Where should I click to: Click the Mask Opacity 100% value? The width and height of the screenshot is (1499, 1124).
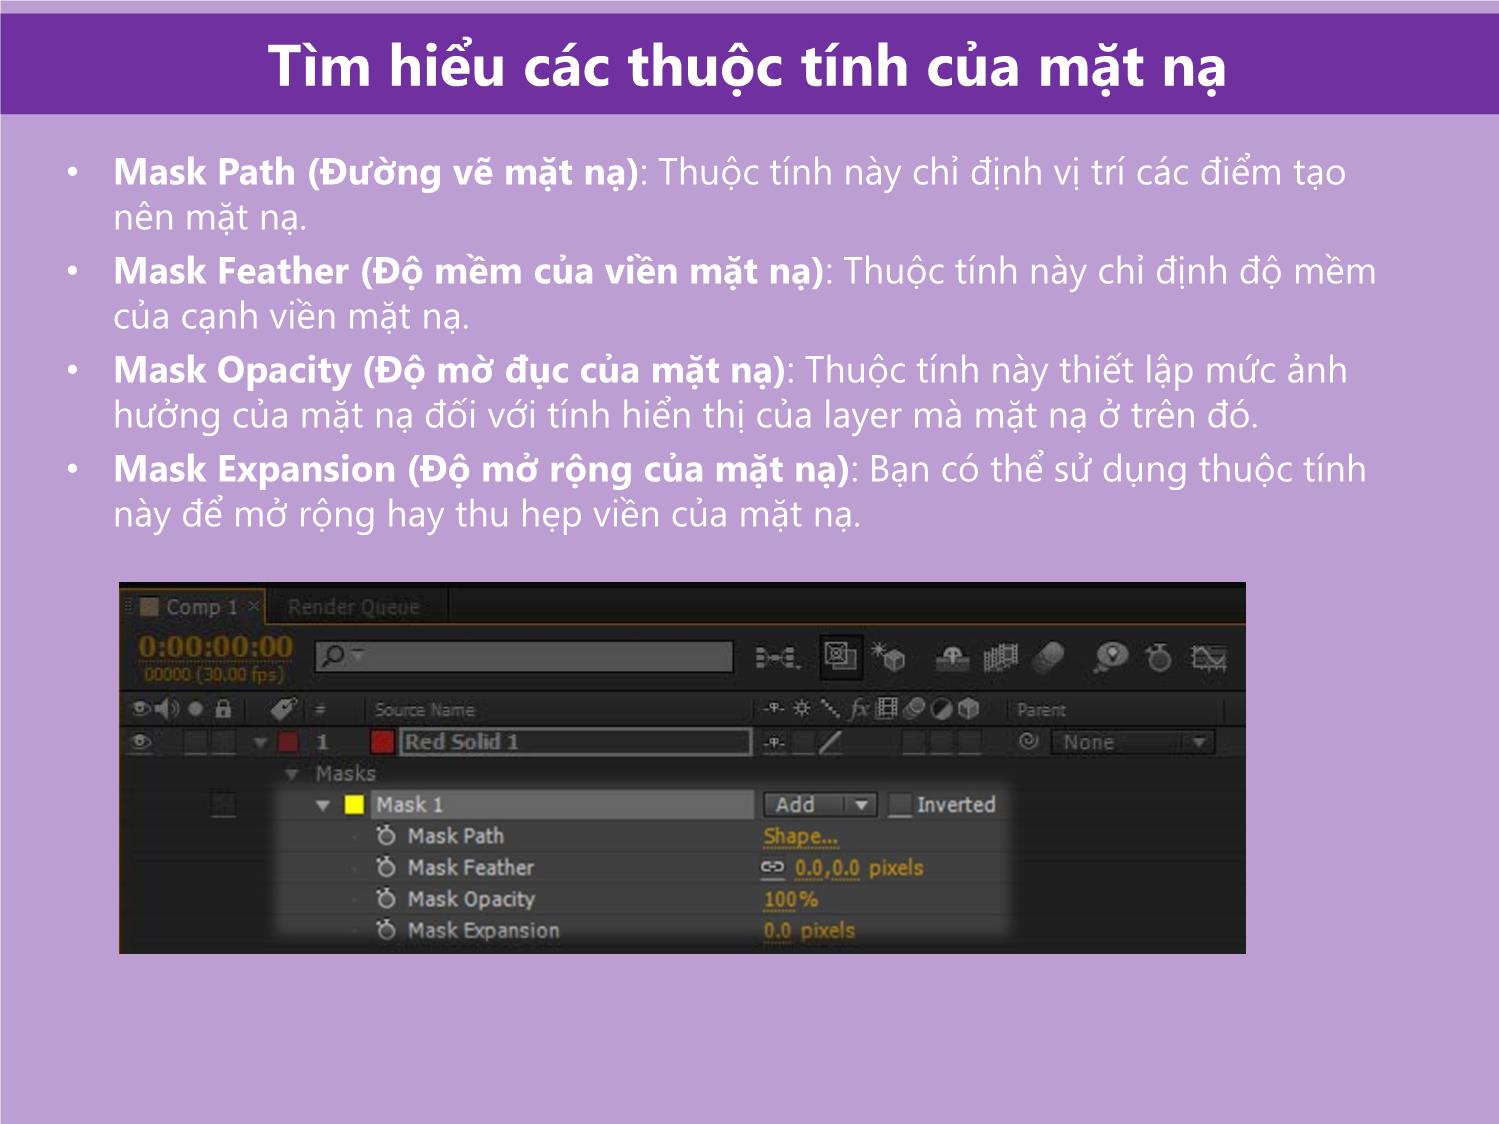(791, 899)
